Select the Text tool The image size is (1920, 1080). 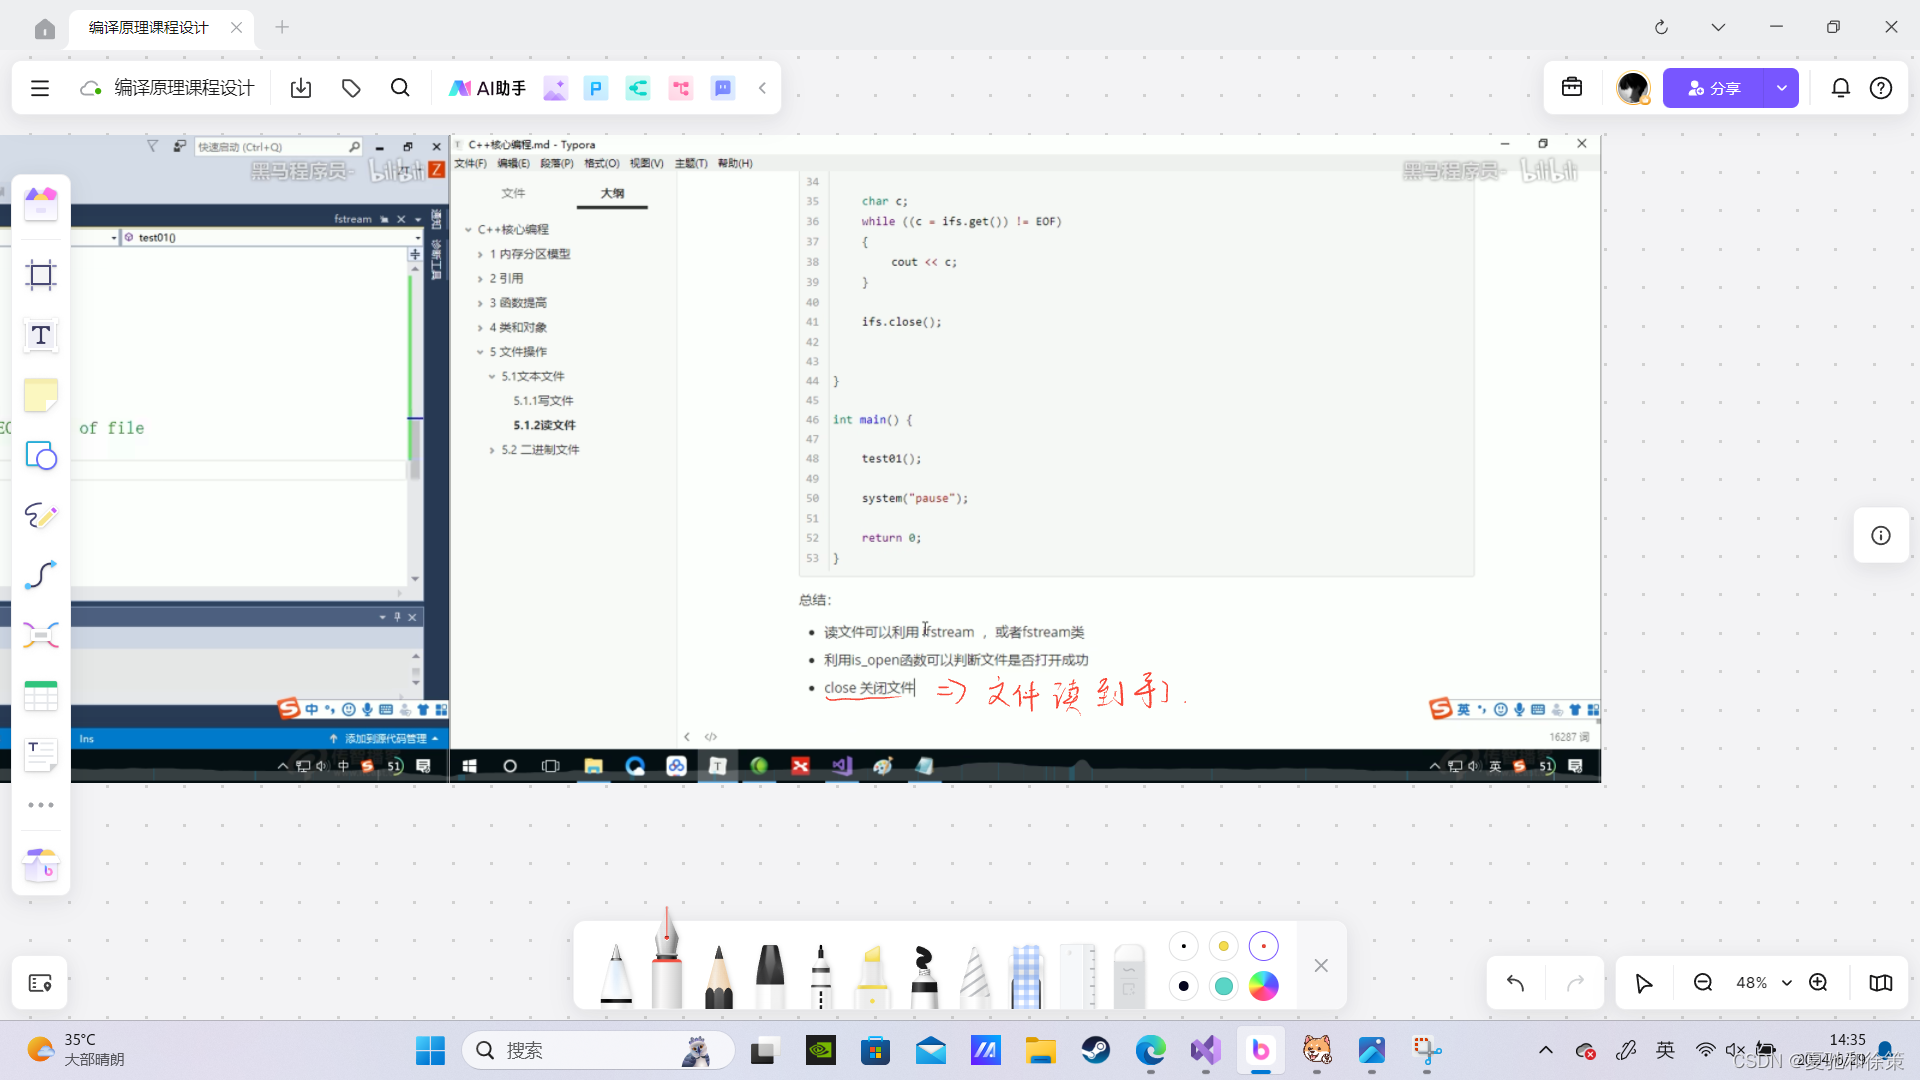click(41, 336)
